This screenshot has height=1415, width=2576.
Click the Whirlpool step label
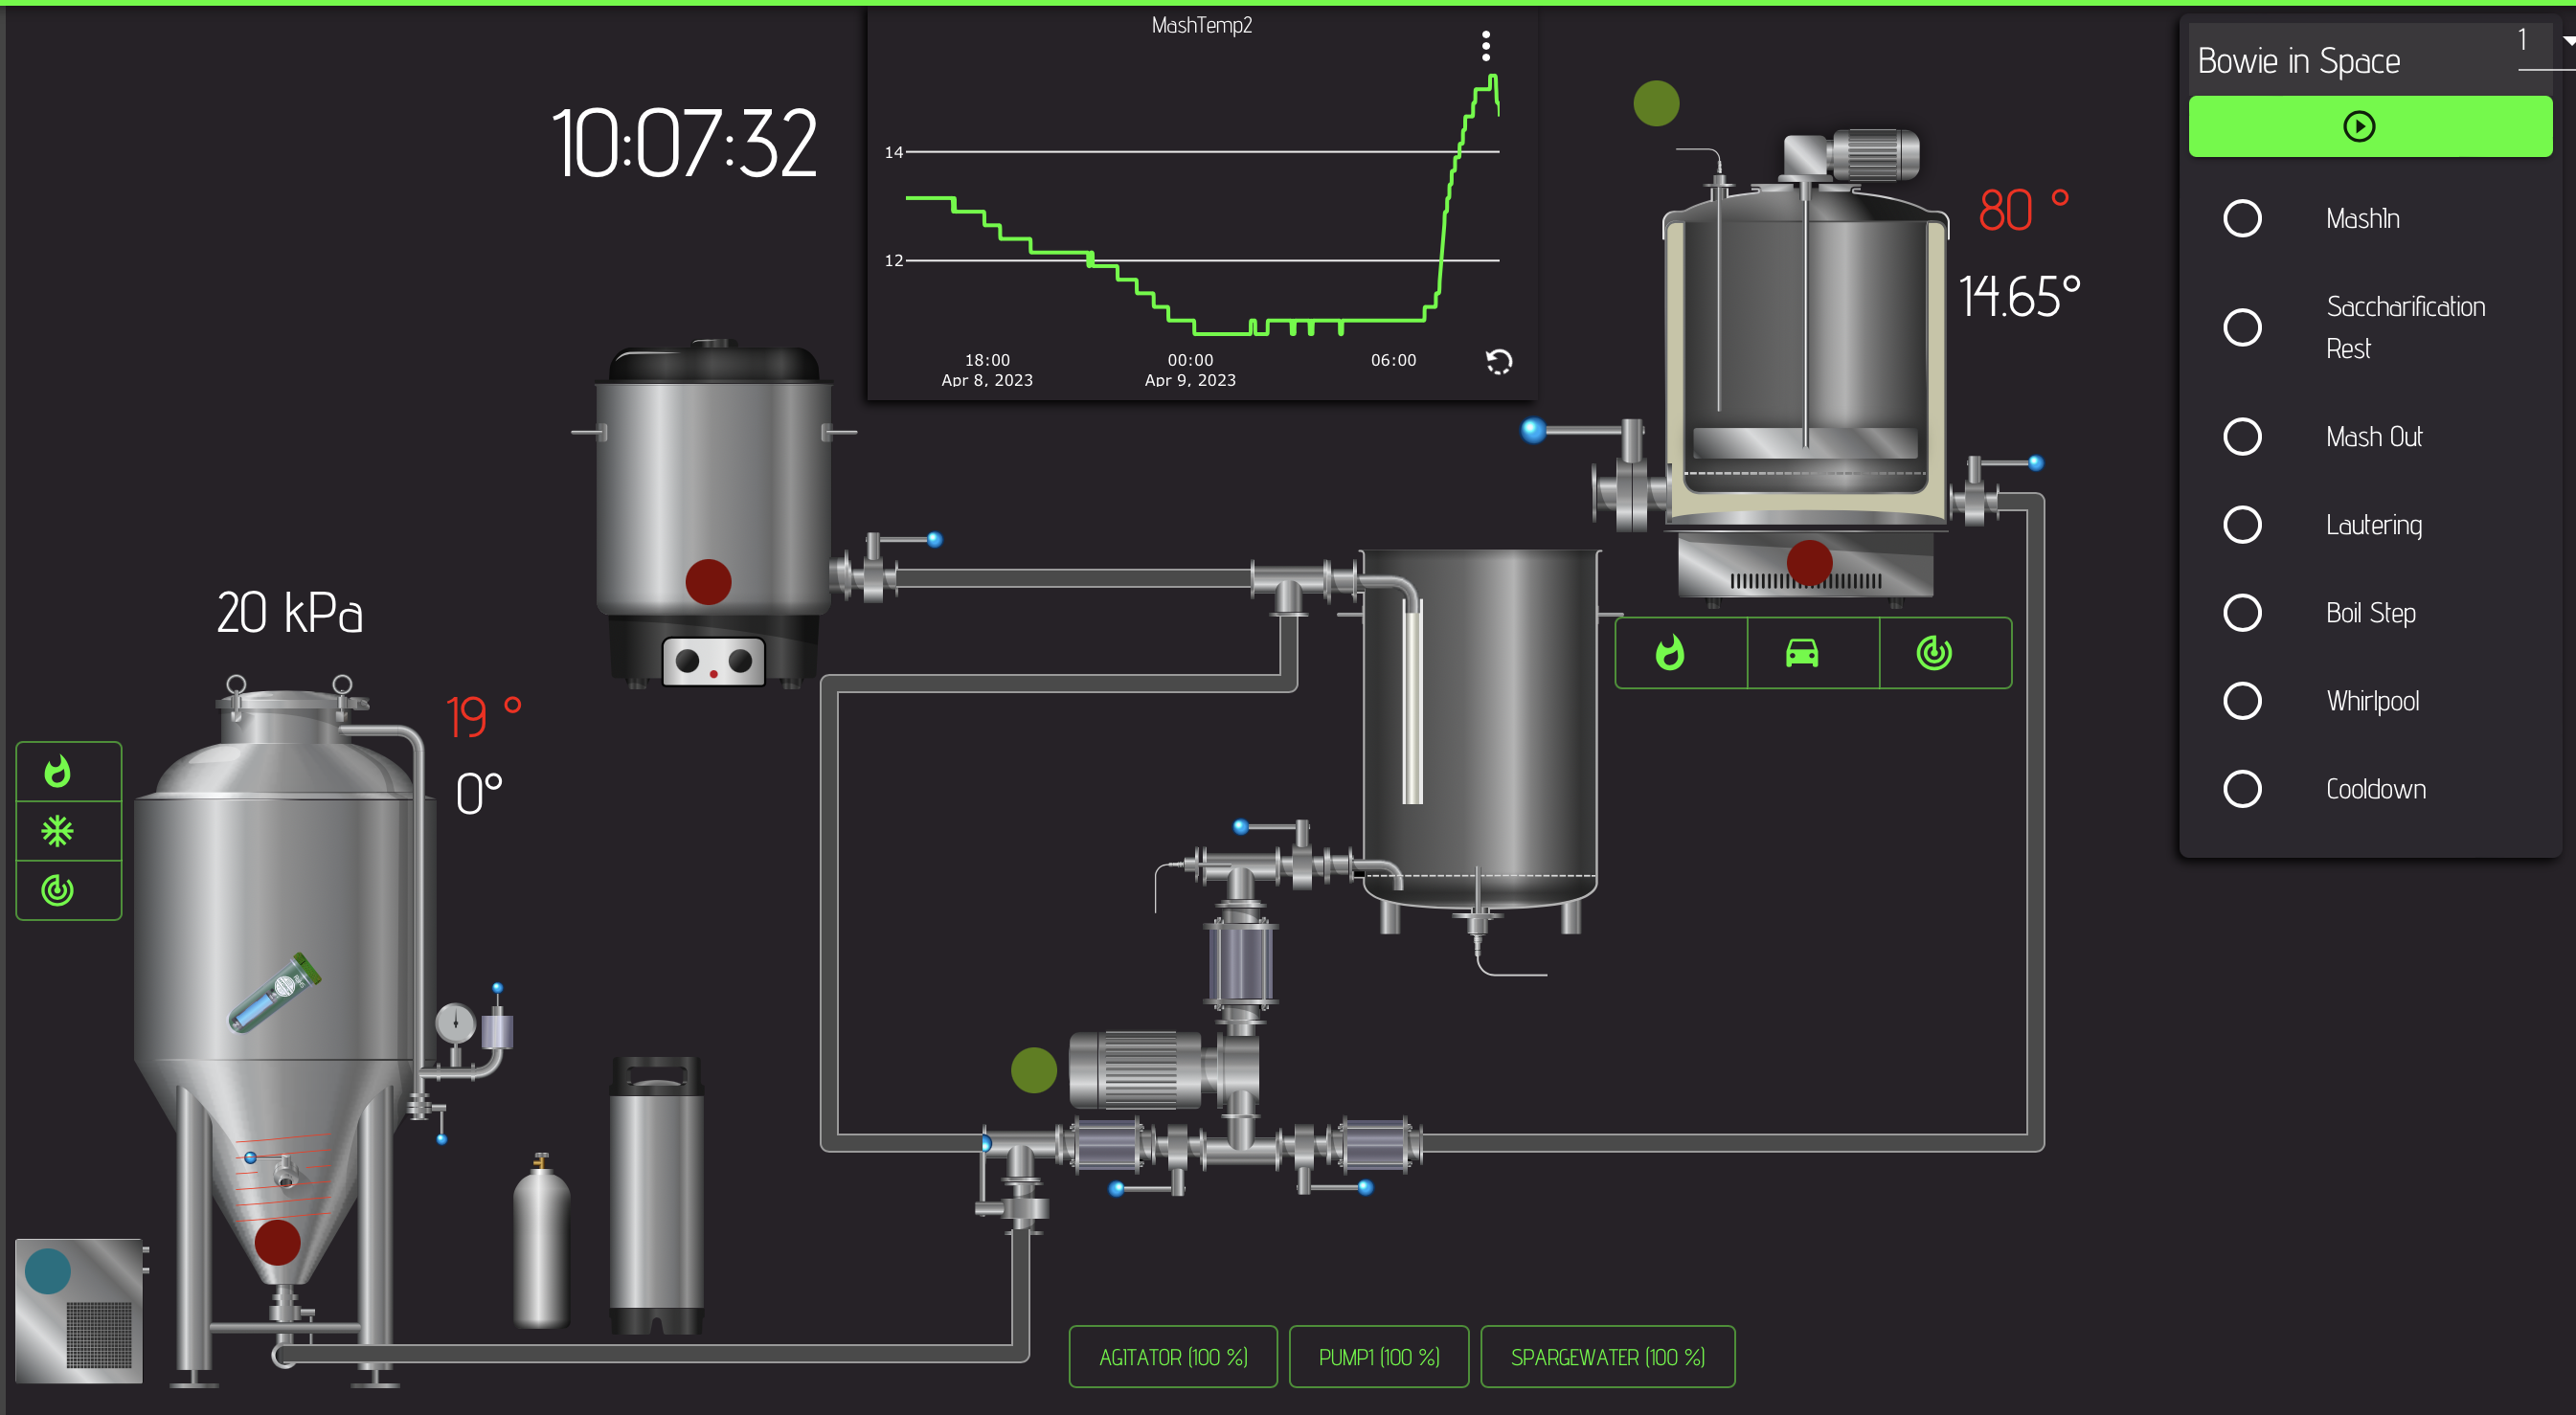[2371, 701]
